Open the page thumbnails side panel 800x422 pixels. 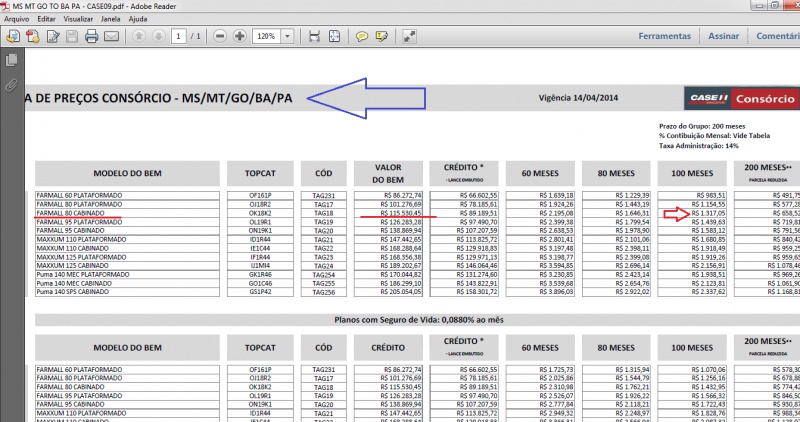point(11,60)
